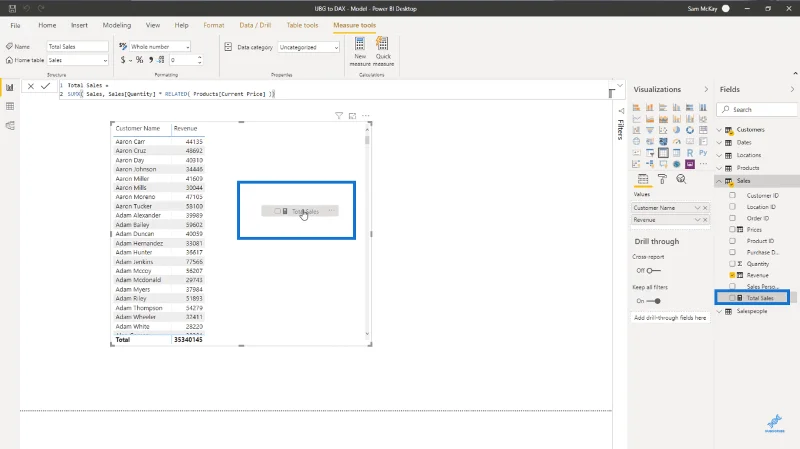The image size is (800, 449).
Task: Click the measure Name input field
Action: [x=78, y=46]
